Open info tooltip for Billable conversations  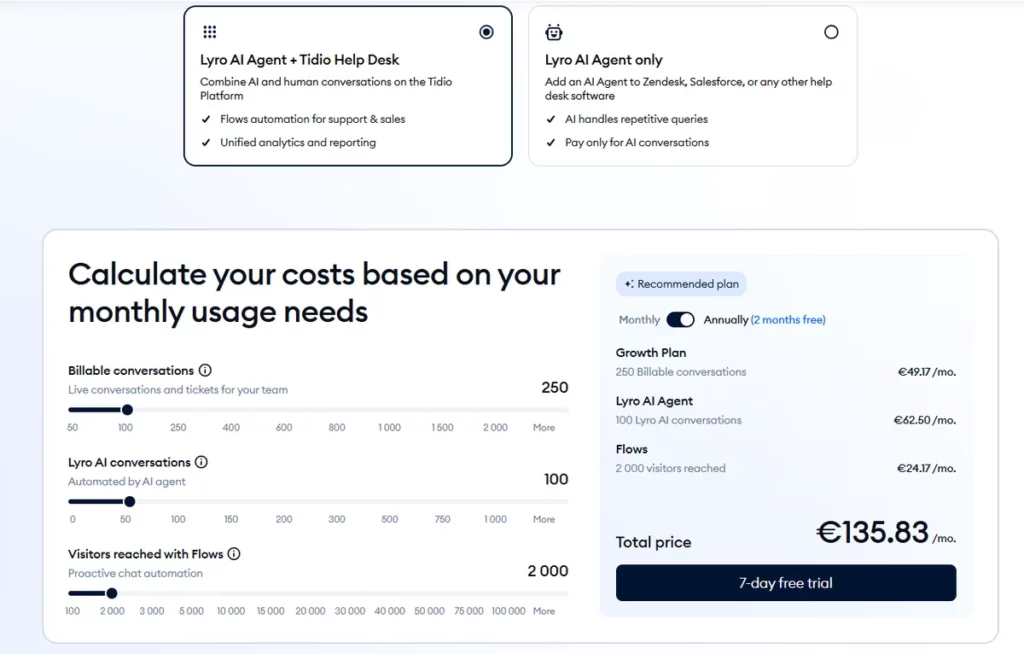pos(205,370)
